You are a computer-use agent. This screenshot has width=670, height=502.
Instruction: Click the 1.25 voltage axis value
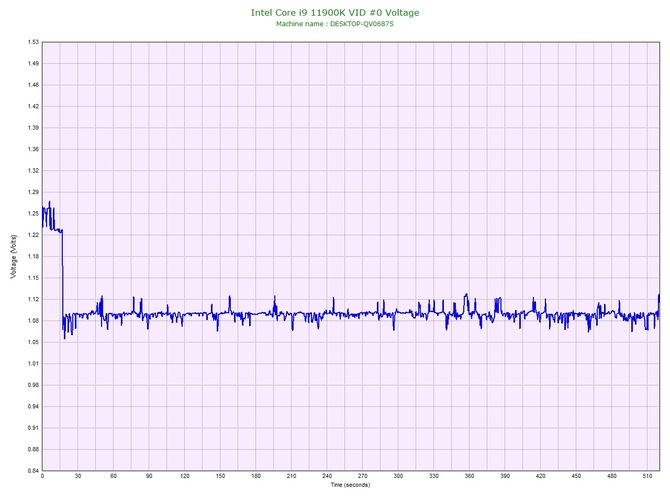tap(33, 214)
